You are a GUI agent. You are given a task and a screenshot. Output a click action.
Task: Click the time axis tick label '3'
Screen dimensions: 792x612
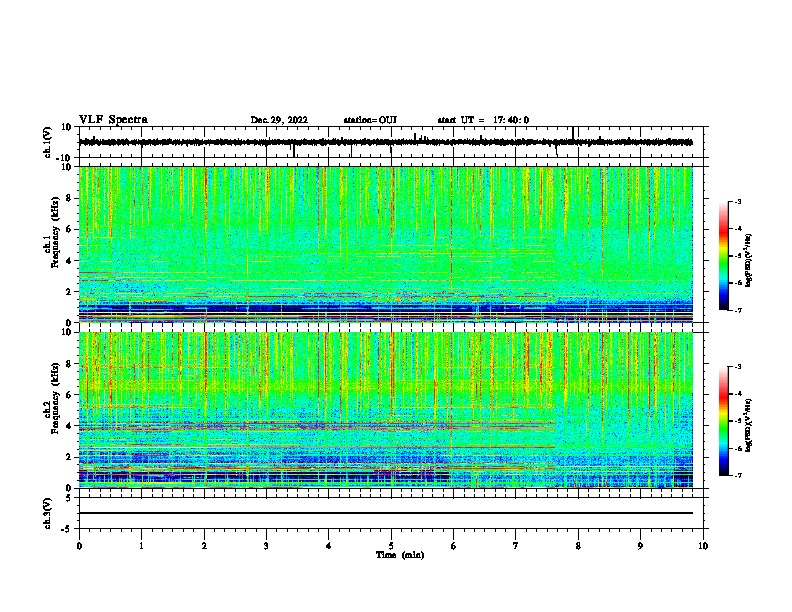tap(266, 545)
